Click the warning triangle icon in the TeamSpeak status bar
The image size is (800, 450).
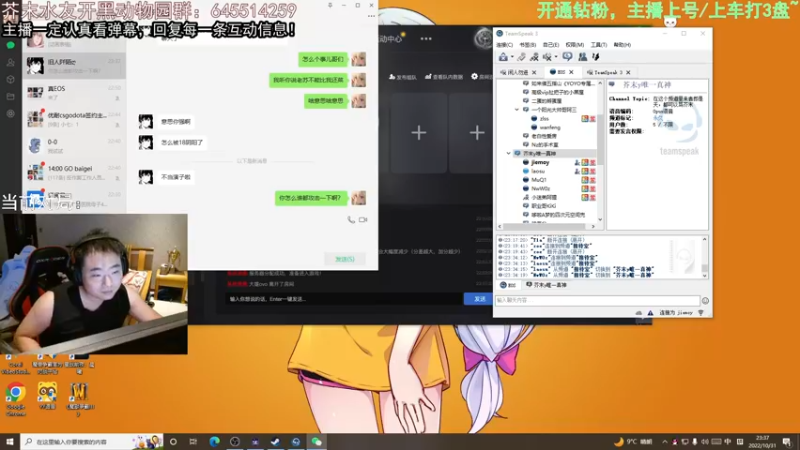(650, 313)
